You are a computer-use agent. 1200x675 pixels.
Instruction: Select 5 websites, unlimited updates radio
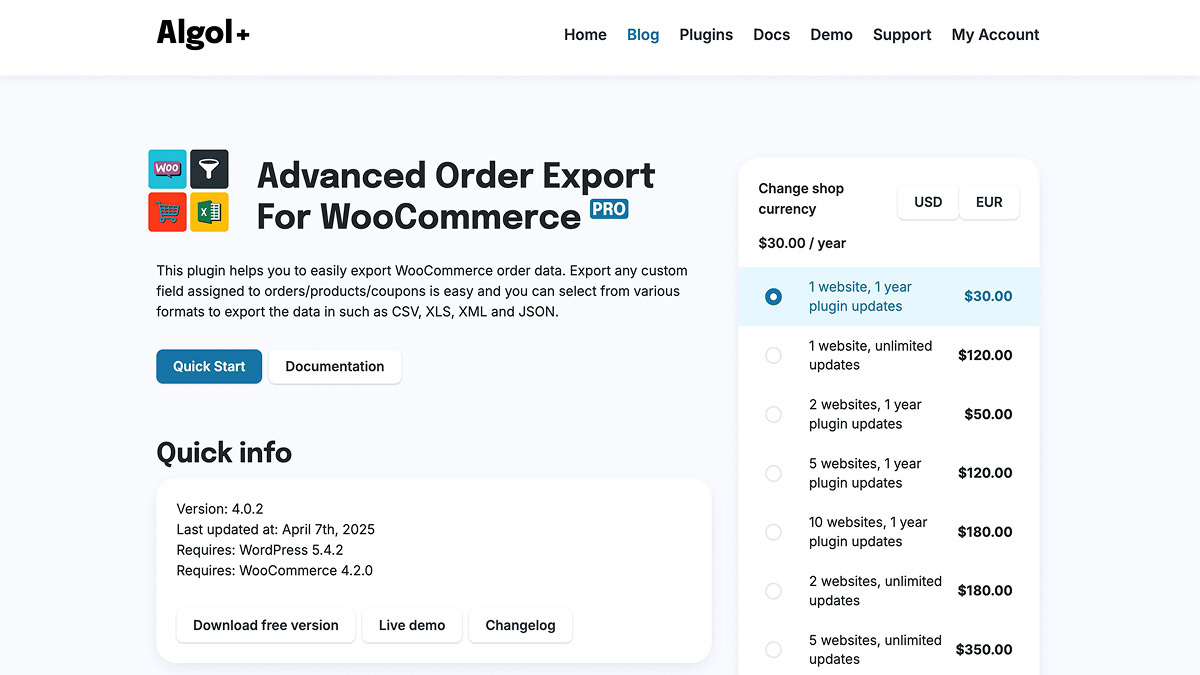click(x=773, y=650)
